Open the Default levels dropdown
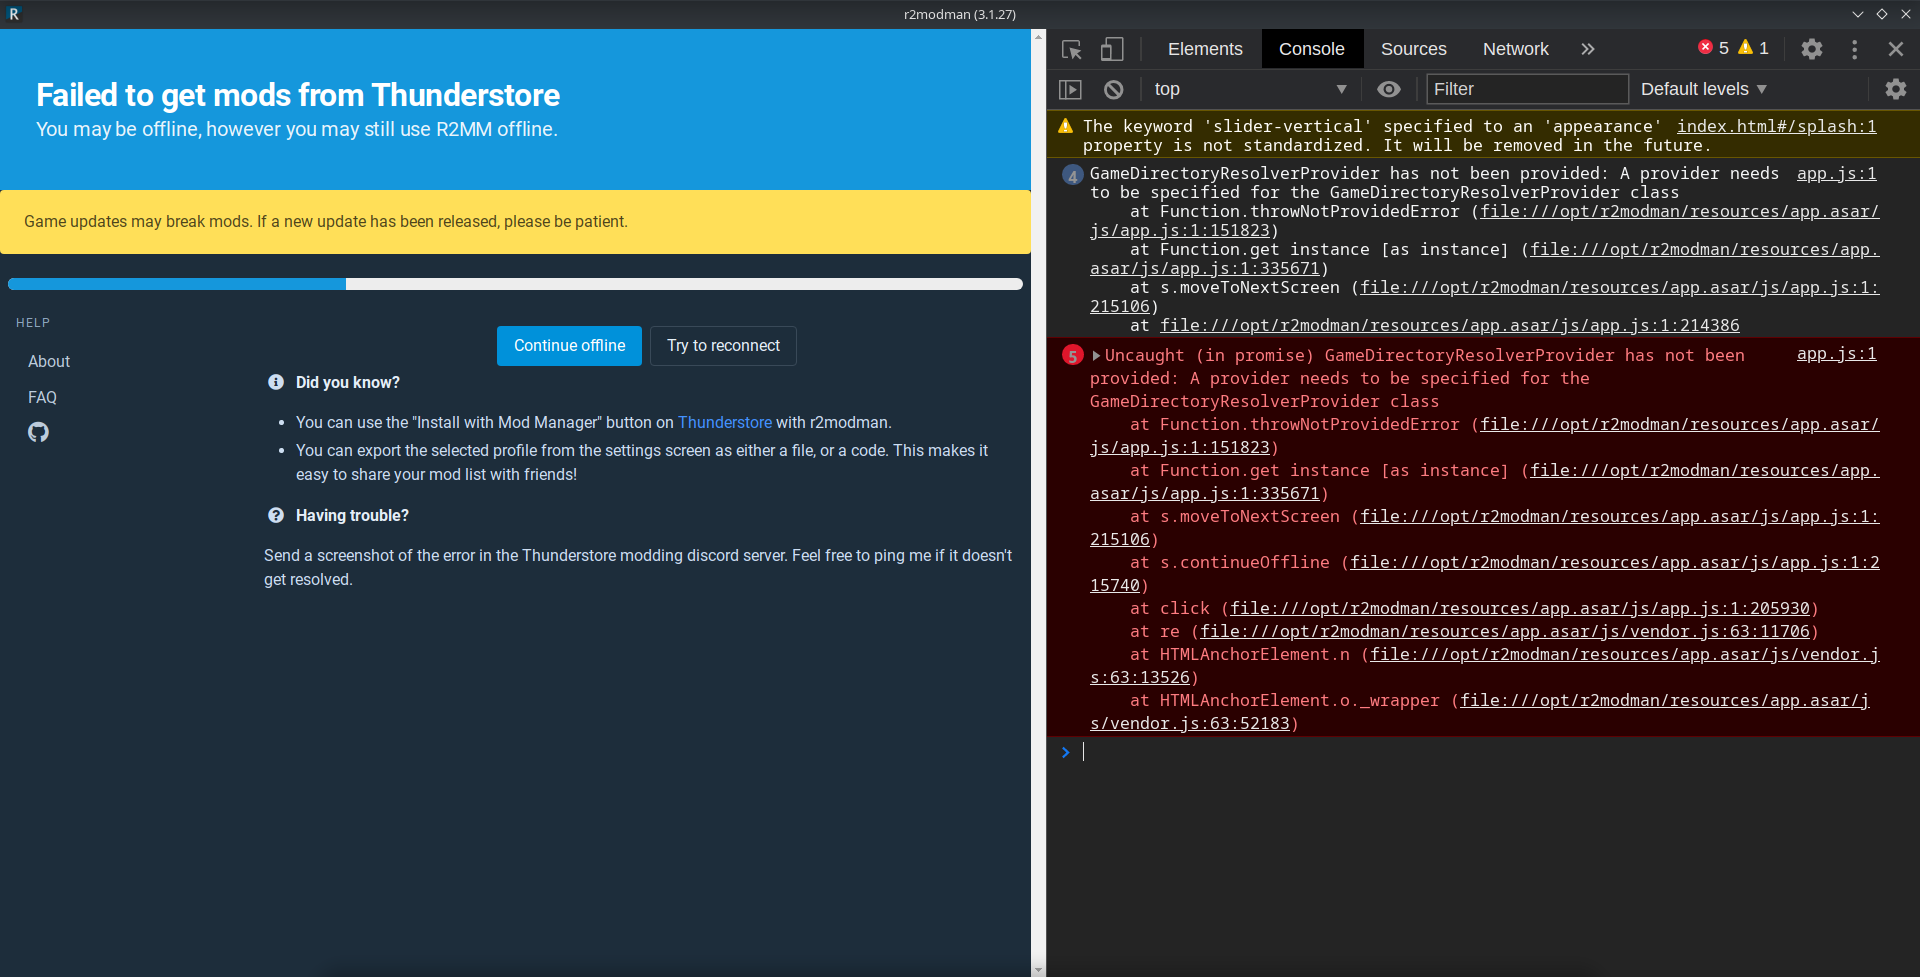The height and width of the screenshot is (977, 1920). [x=1704, y=89]
